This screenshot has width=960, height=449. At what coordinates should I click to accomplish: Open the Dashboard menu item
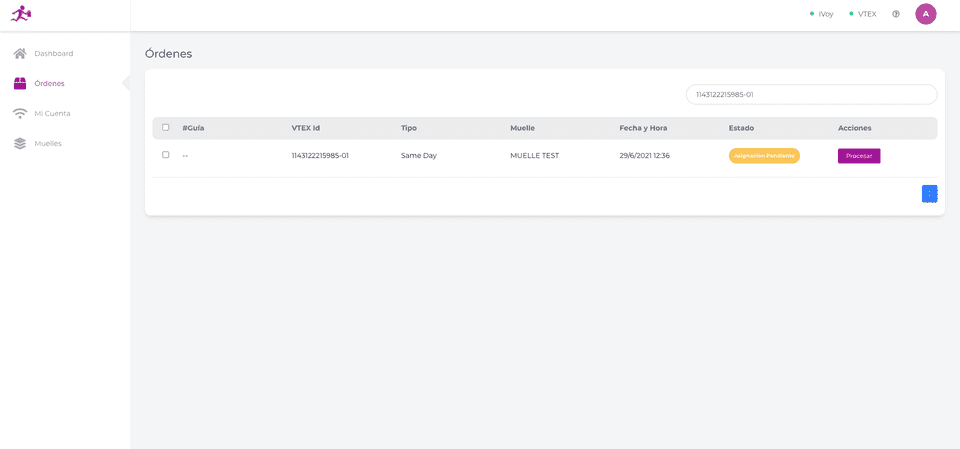[x=53, y=53]
